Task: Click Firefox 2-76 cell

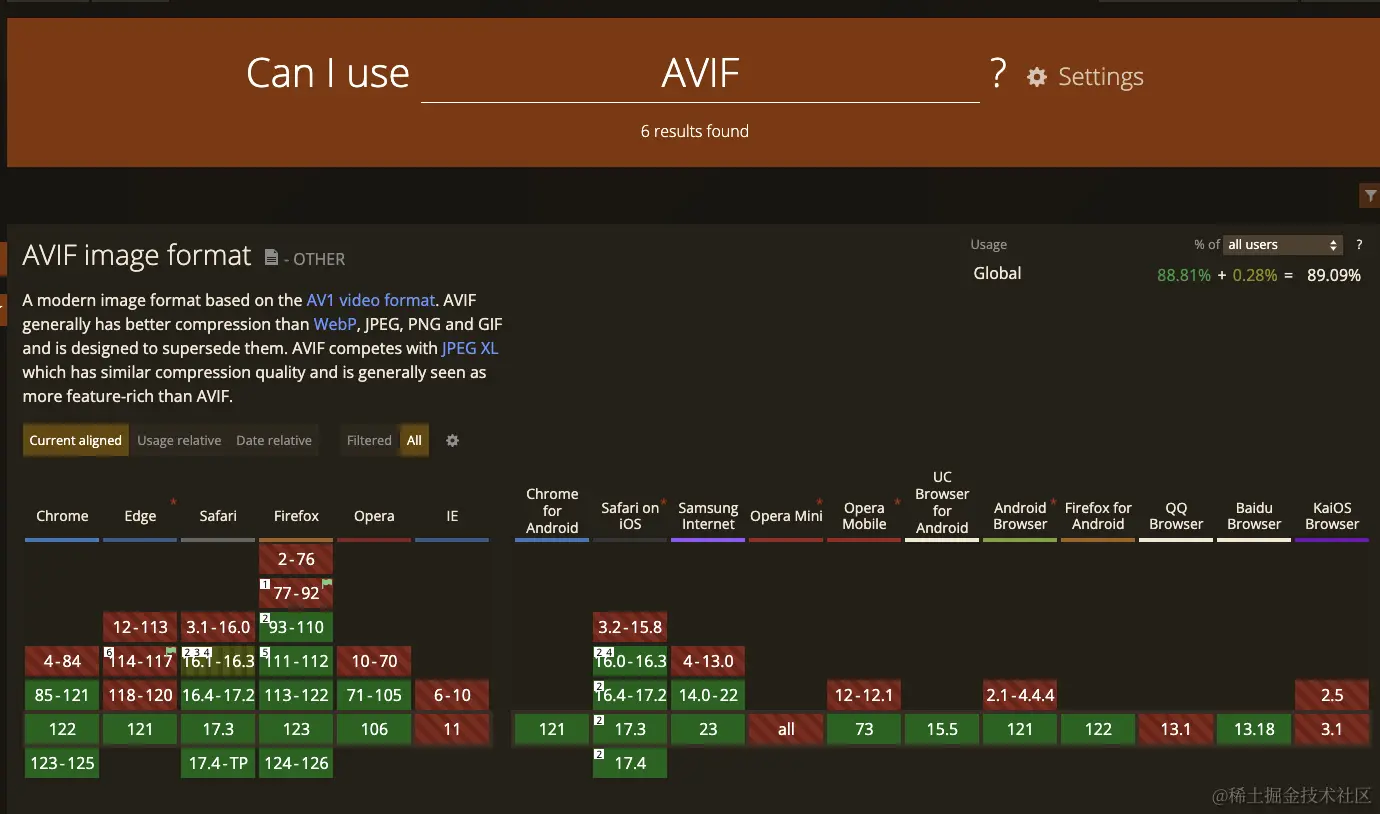Action: [x=296, y=559]
